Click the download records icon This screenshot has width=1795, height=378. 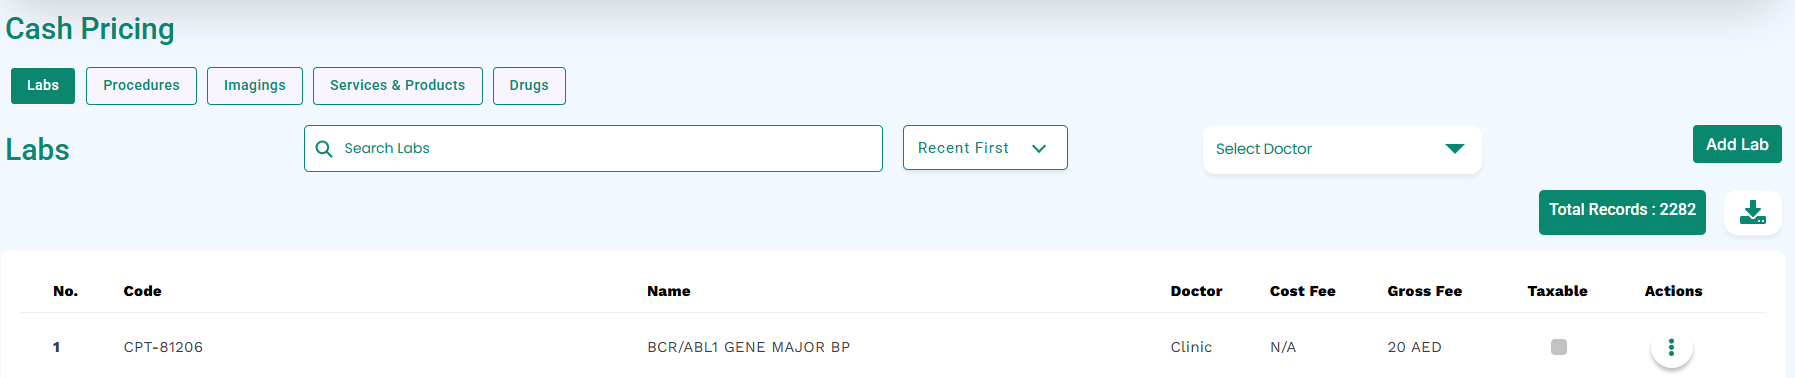tap(1752, 212)
